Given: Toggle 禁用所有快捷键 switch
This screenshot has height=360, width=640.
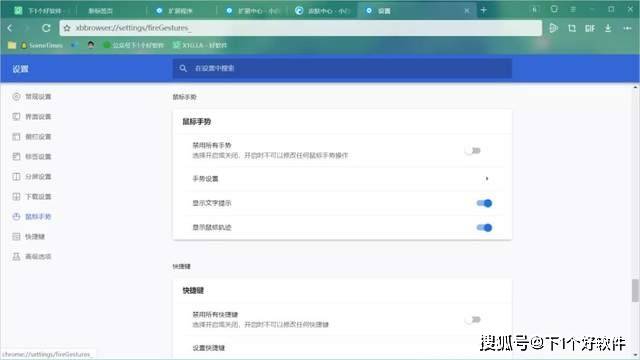Looking at the screenshot, I should coord(473,320).
